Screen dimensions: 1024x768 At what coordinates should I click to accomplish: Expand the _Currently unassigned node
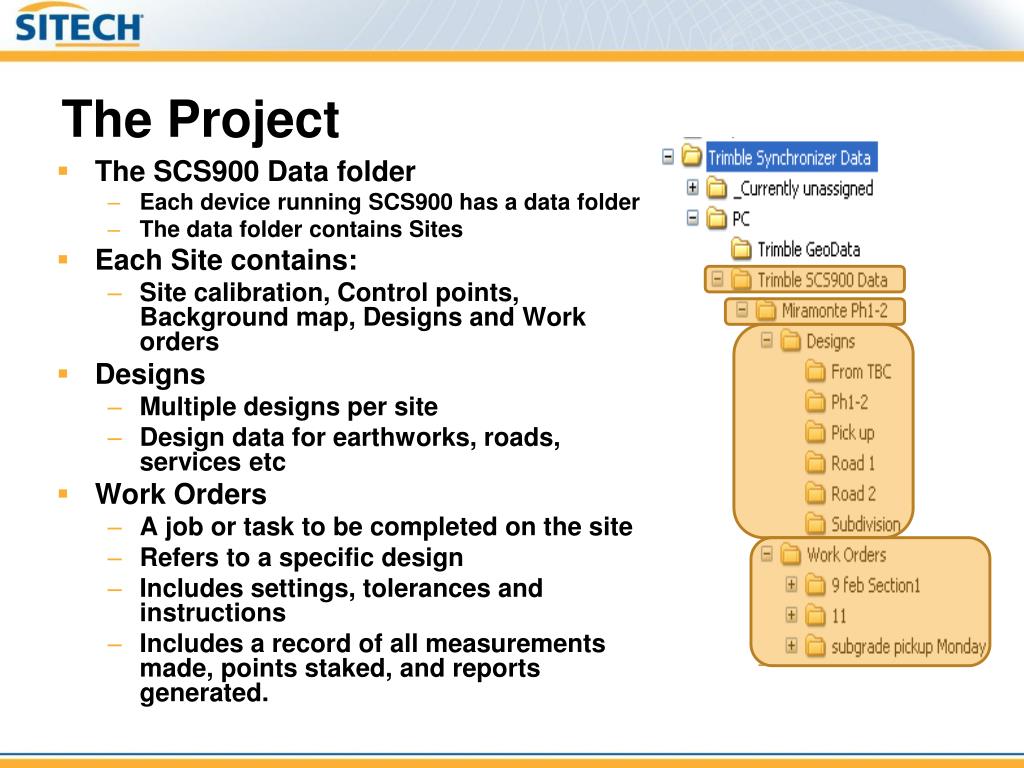(692, 188)
